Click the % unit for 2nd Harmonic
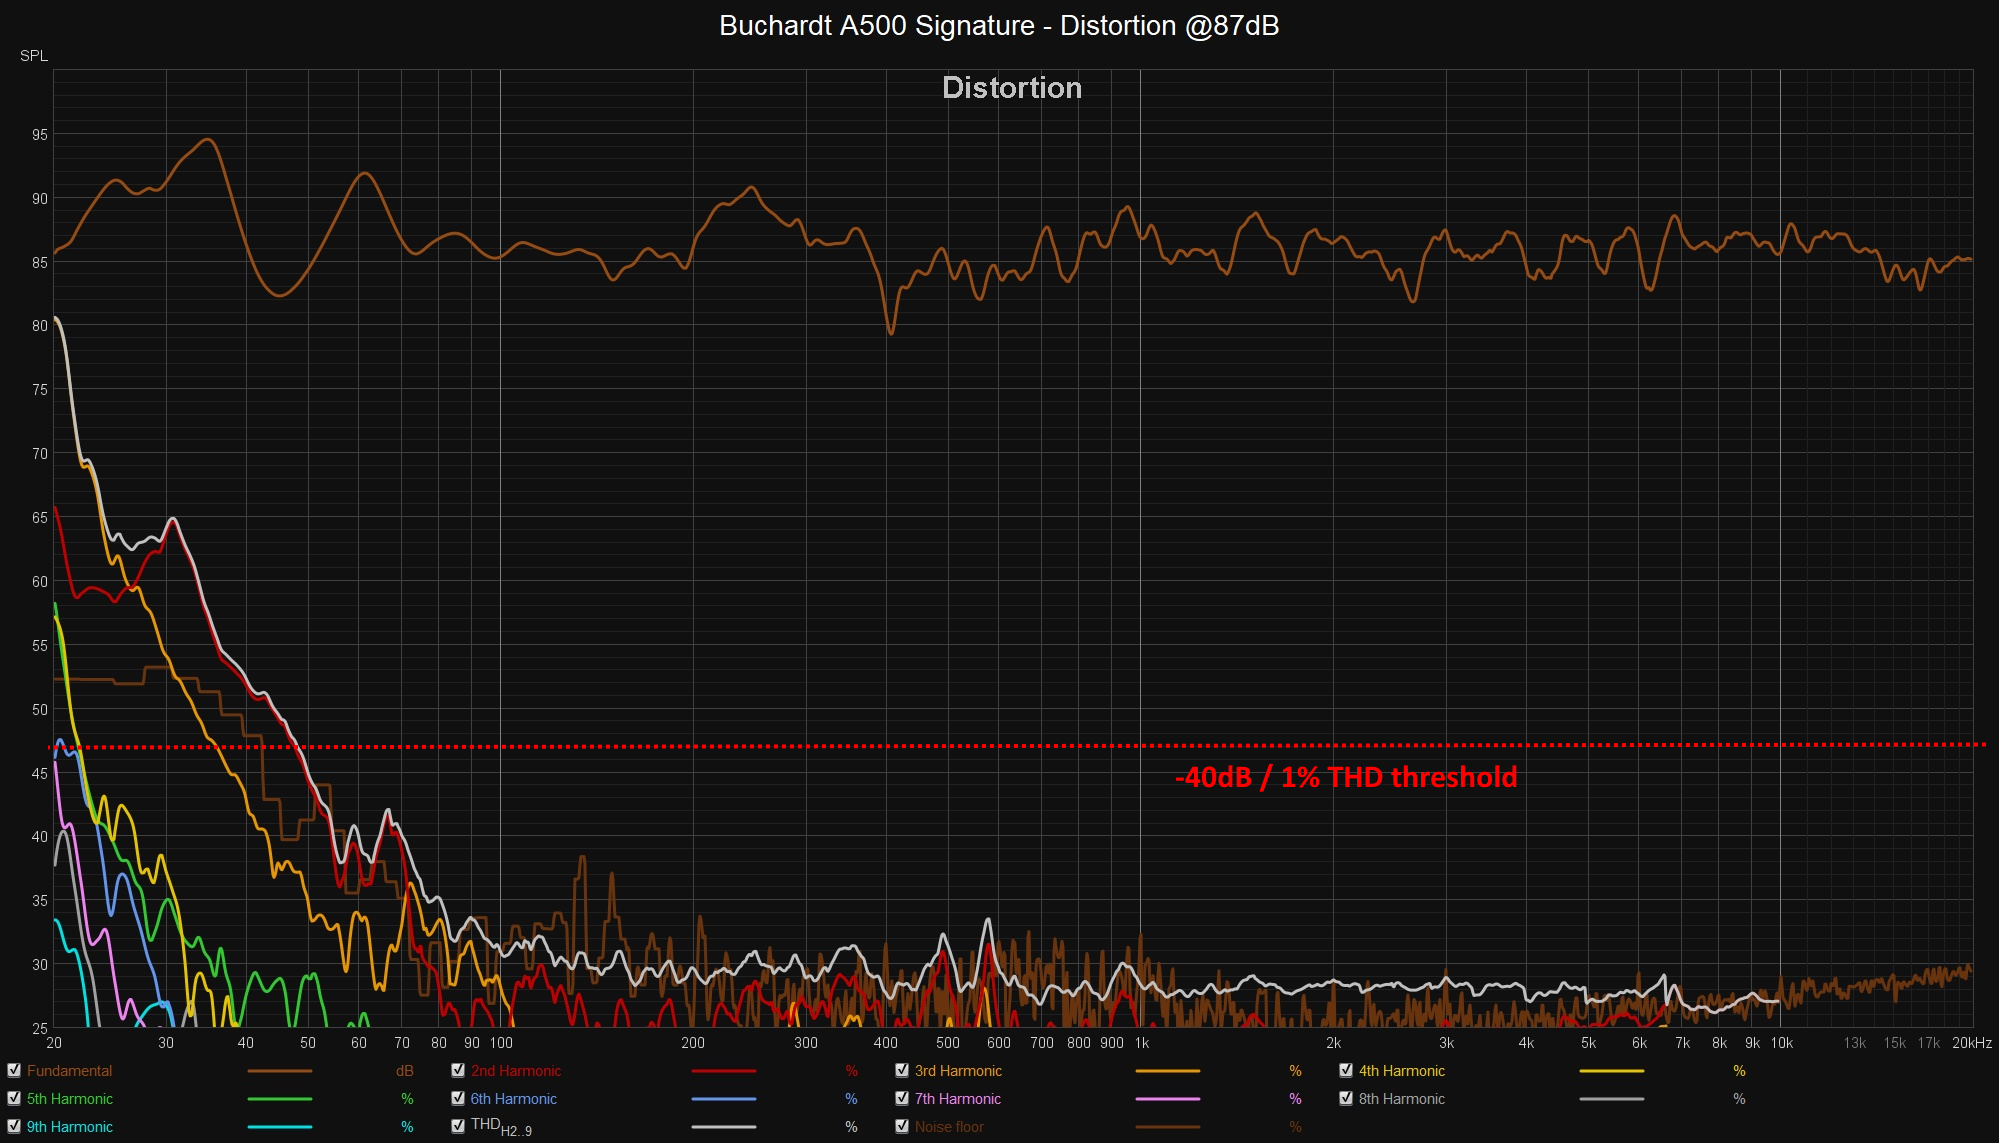Viewport: 1999px width, 1143px height. [851, 1071]
